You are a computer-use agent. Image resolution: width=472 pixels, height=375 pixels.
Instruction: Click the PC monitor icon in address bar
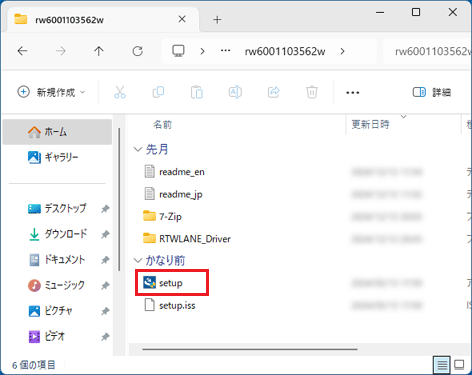(178, 51)
